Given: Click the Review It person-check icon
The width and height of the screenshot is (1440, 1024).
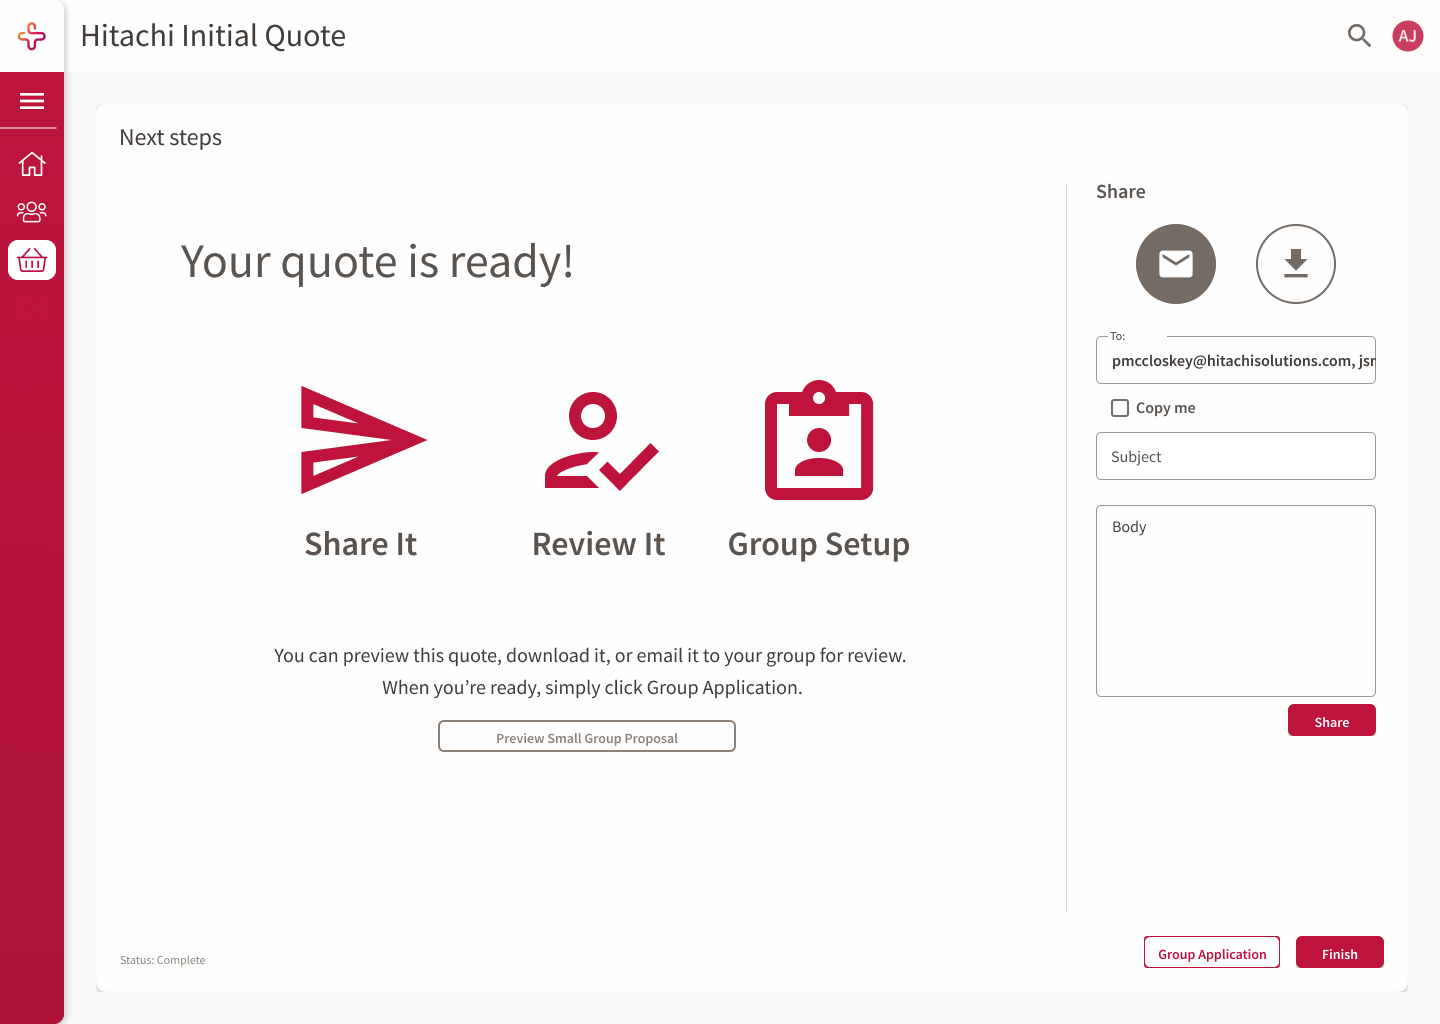Looking at the screenshot, I should pos(601,441).
